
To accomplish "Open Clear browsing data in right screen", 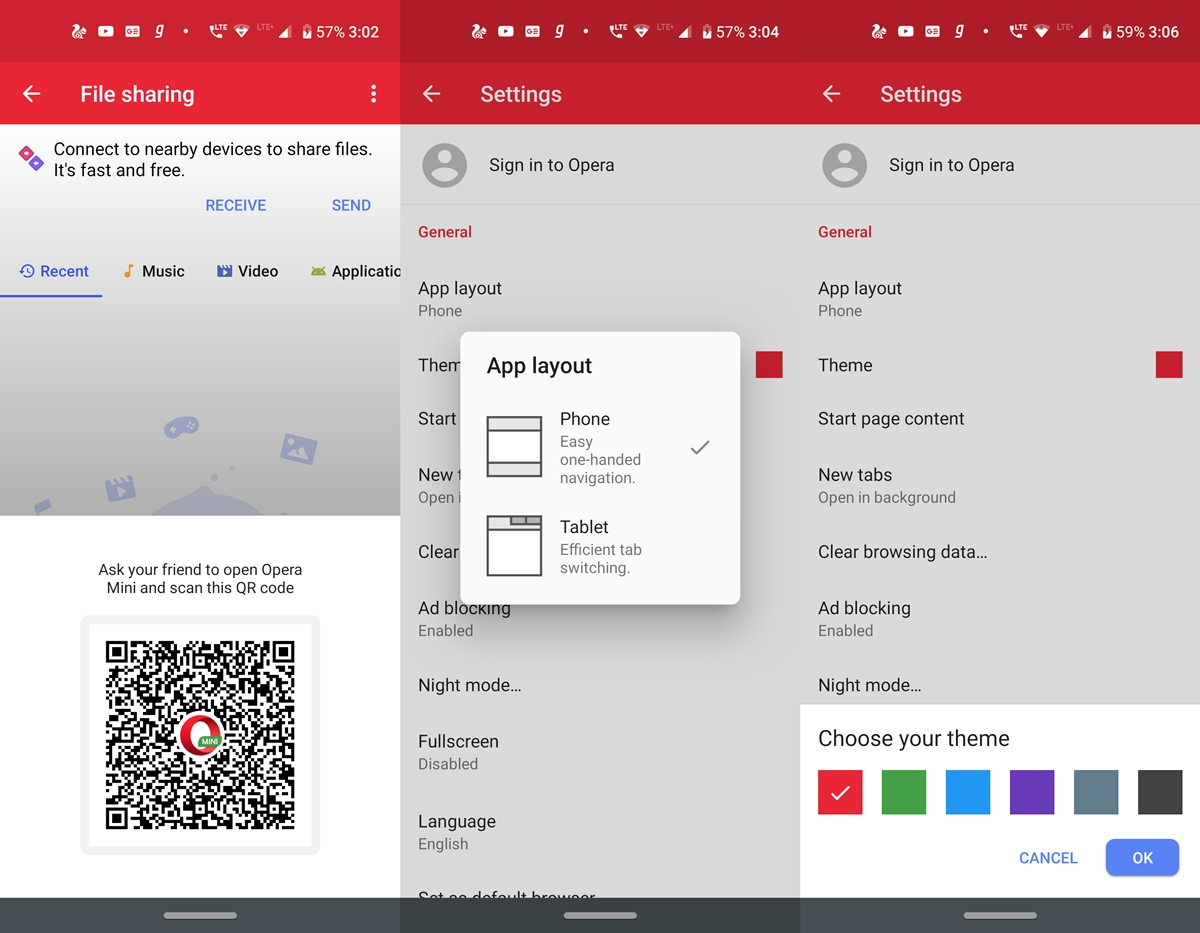I will point(1000,552).
